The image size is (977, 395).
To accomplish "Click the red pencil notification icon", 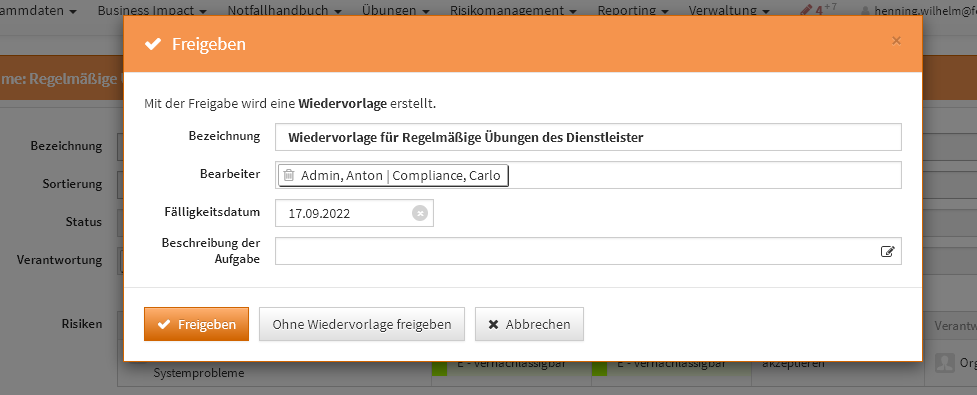I will point(806,10).
